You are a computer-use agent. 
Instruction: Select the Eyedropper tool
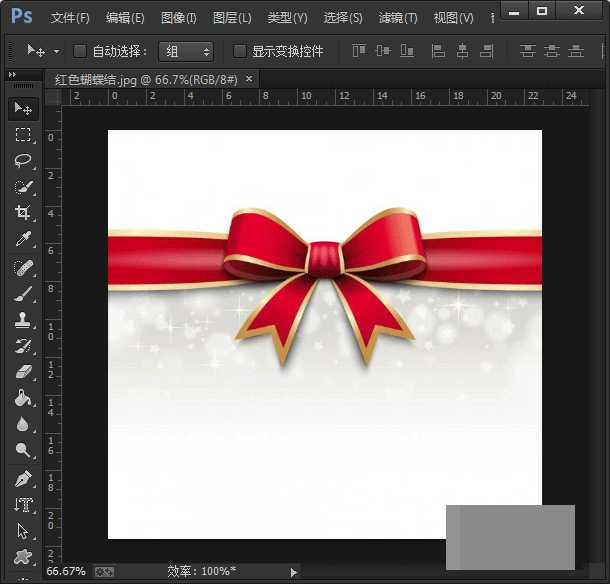pos(22,240)
